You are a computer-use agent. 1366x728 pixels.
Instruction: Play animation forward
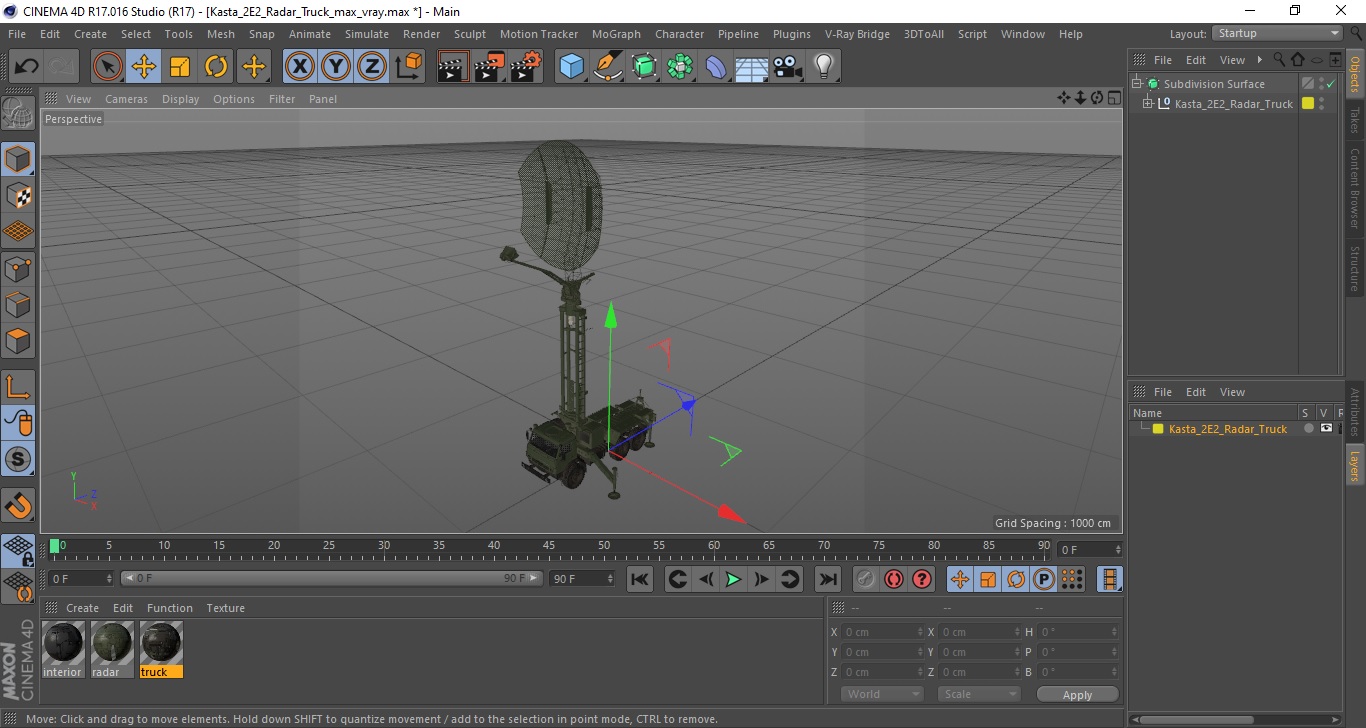pyautogui.click(x=733, y=579)
